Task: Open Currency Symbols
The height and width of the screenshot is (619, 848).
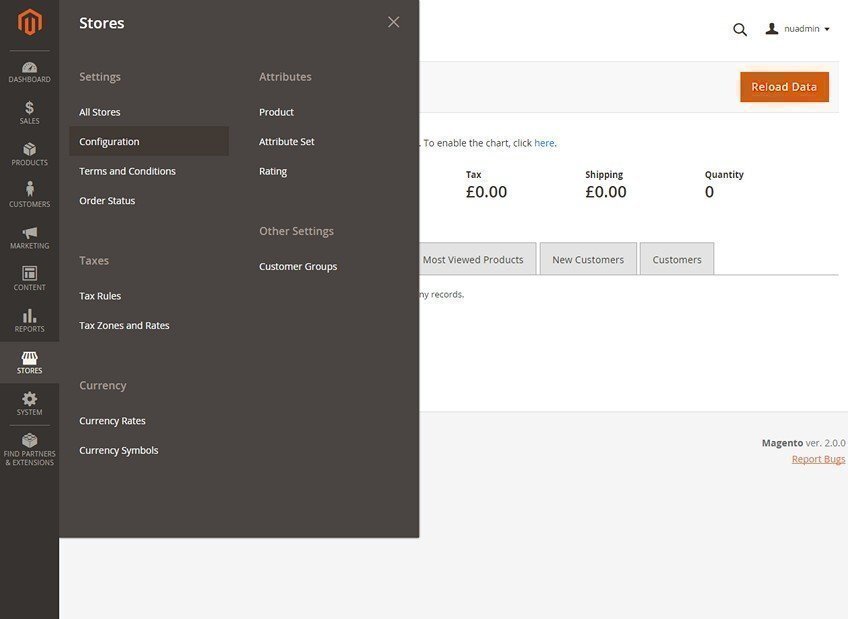Action: click(x=118, y=450)
